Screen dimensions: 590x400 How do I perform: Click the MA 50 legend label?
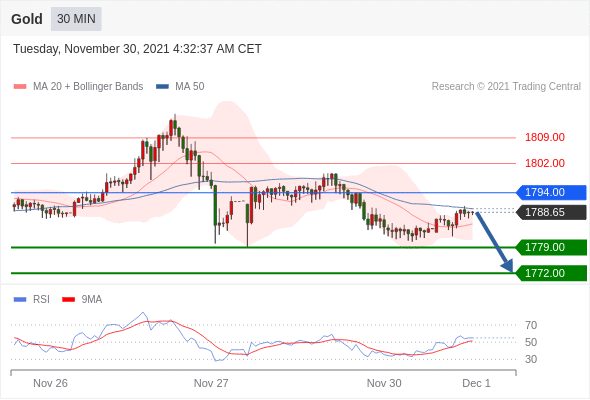click(190, 87)
